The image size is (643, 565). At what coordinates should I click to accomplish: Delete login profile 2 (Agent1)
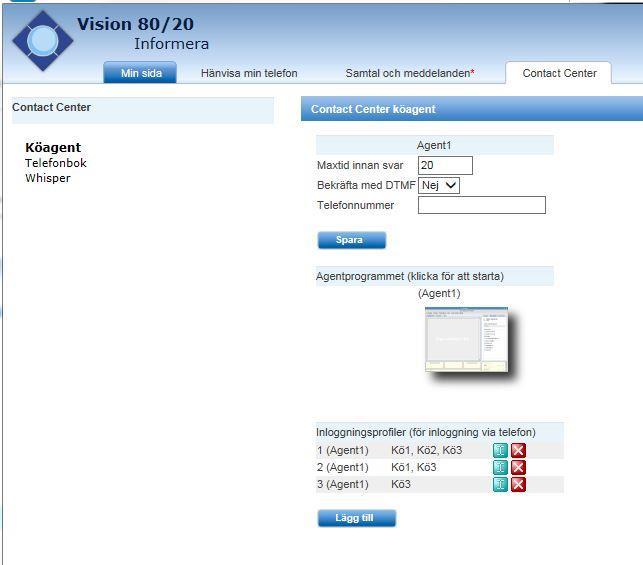[518, 467]
